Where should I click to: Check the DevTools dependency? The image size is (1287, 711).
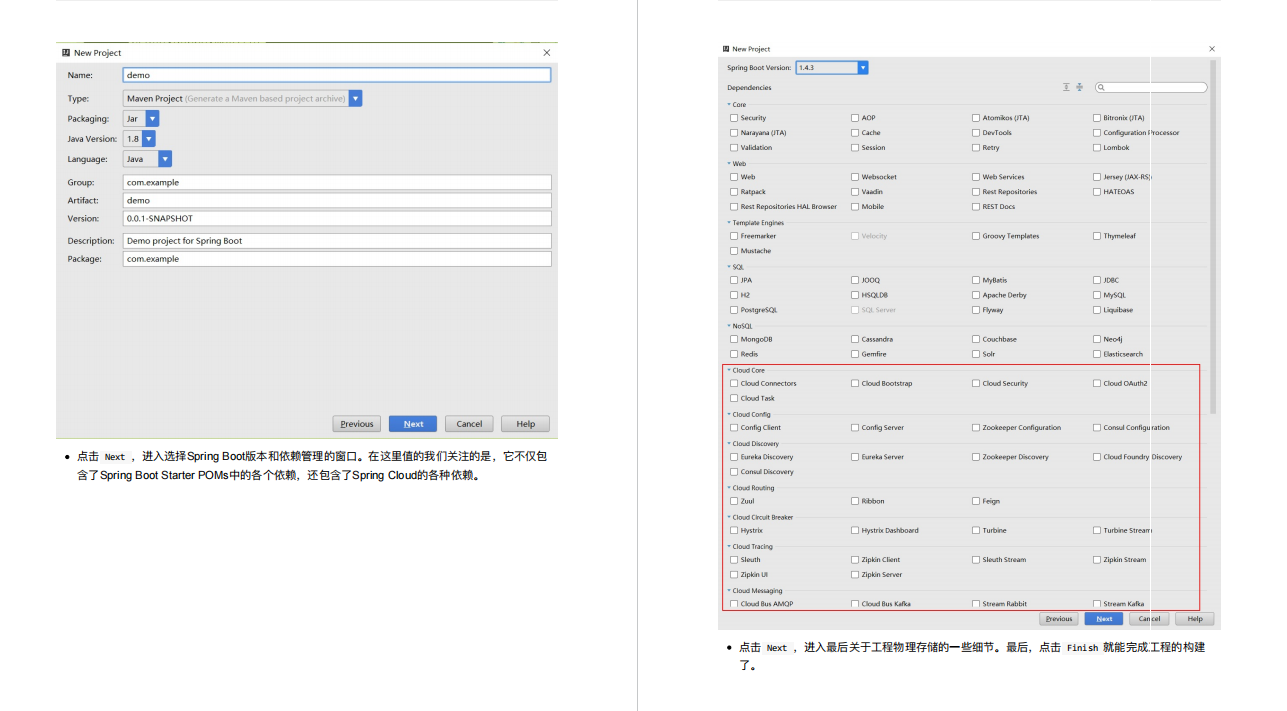(x=975, y=132)
